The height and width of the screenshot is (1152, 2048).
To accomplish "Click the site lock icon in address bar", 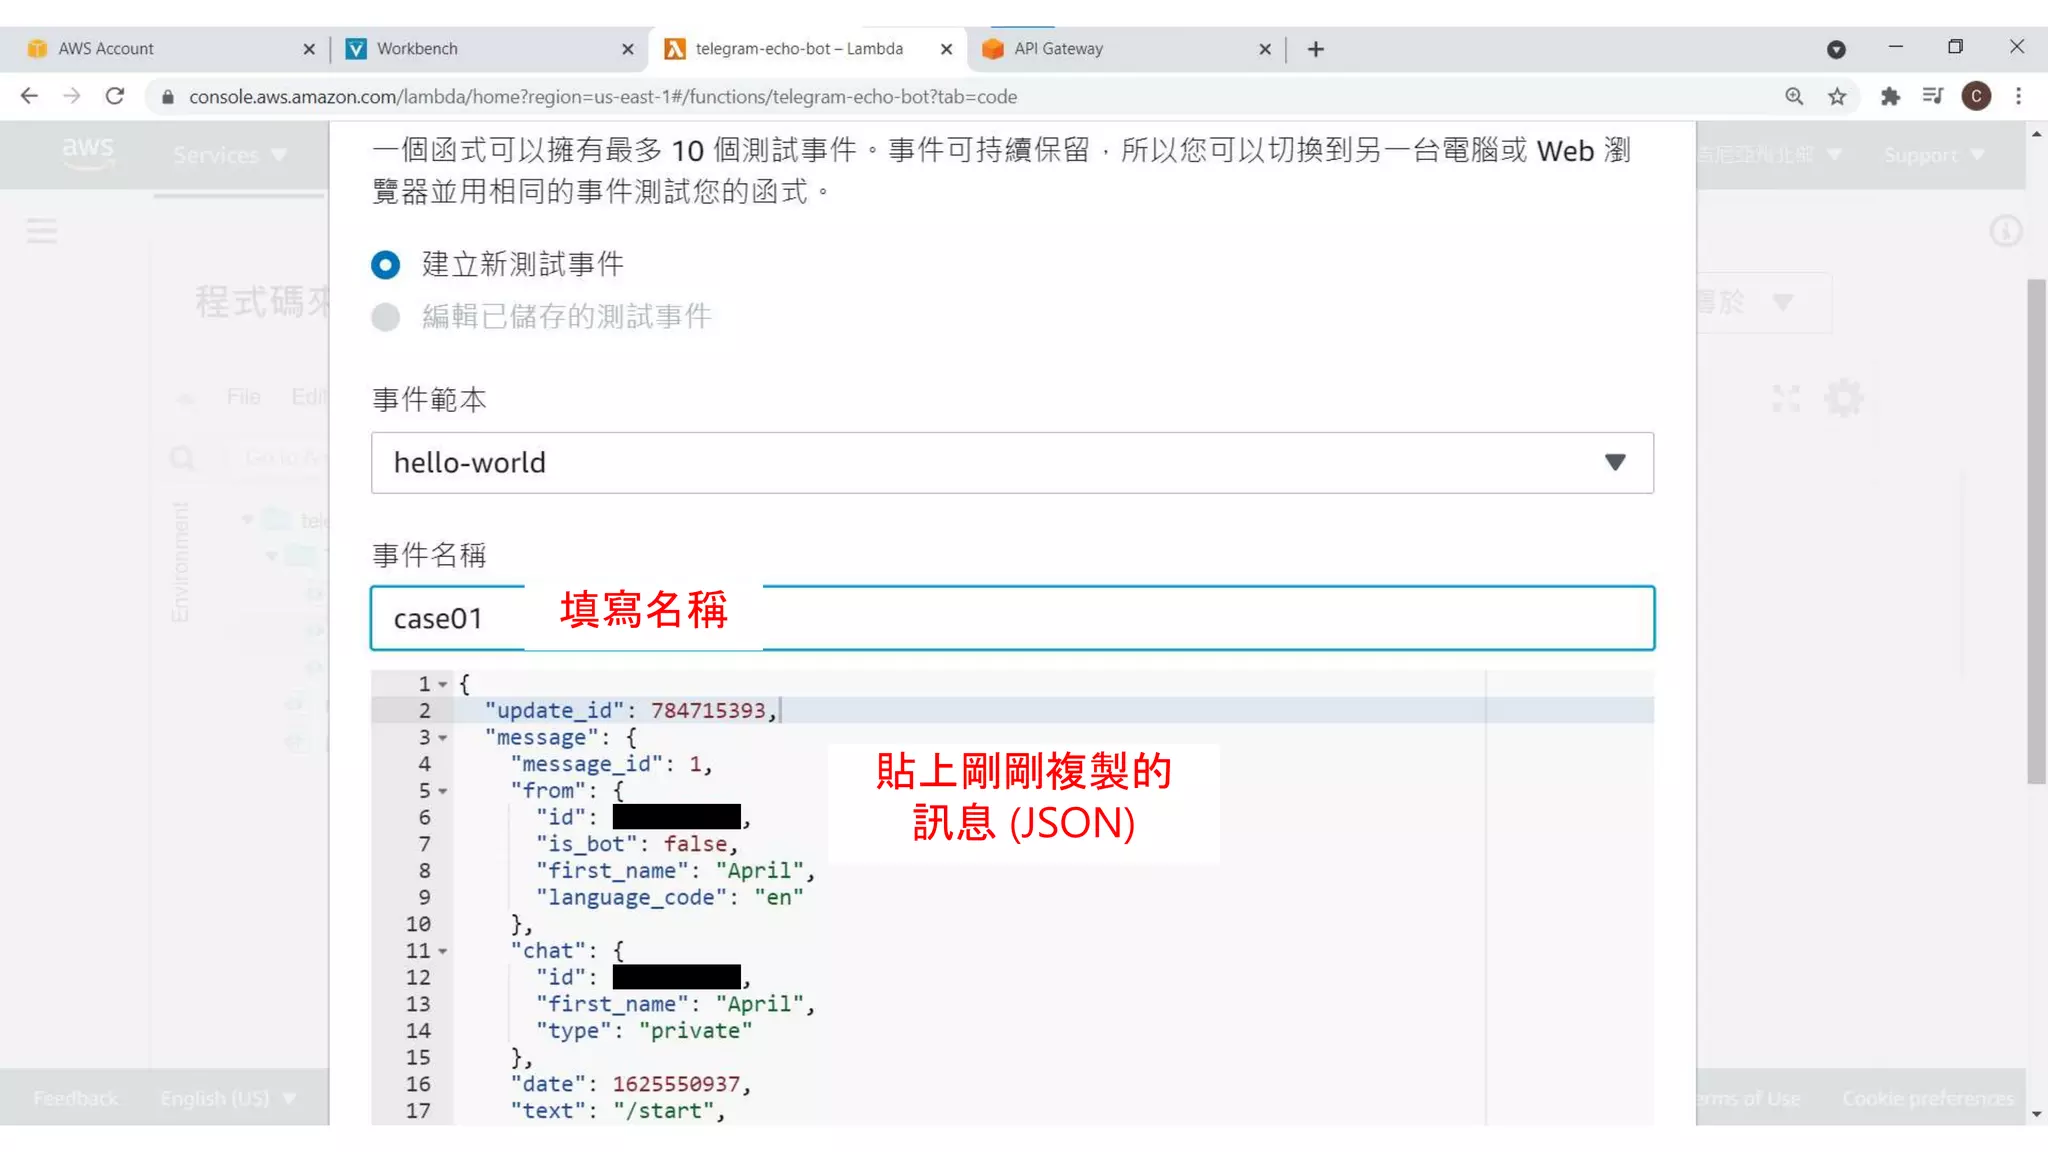I will [168, 97].
